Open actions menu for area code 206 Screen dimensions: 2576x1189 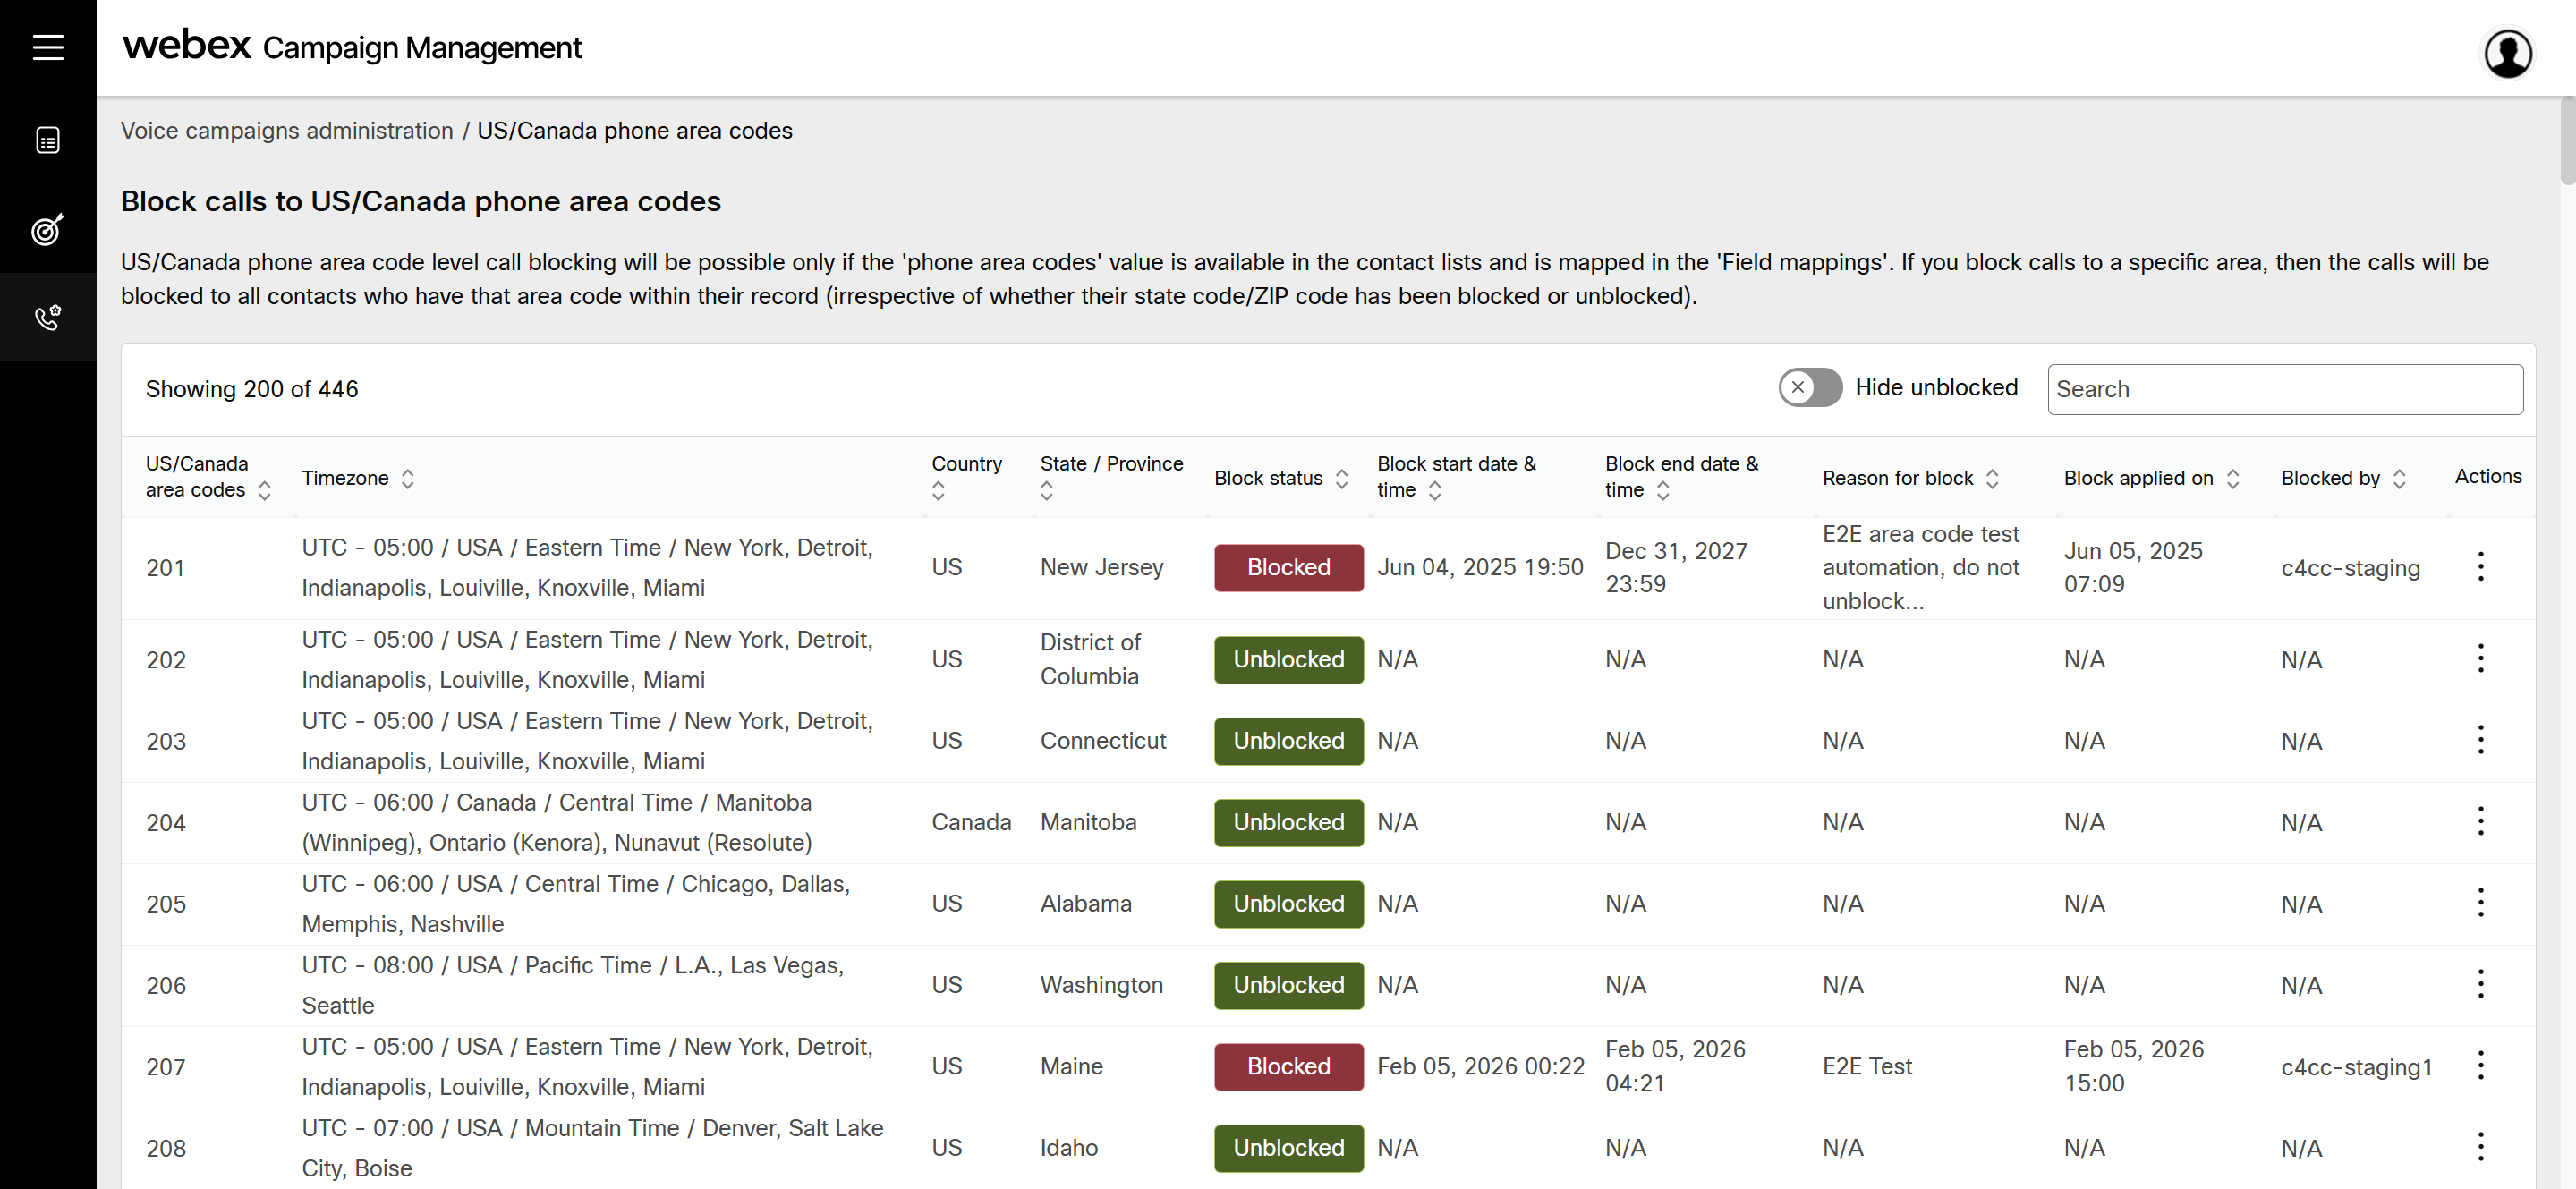[2480, 985]
